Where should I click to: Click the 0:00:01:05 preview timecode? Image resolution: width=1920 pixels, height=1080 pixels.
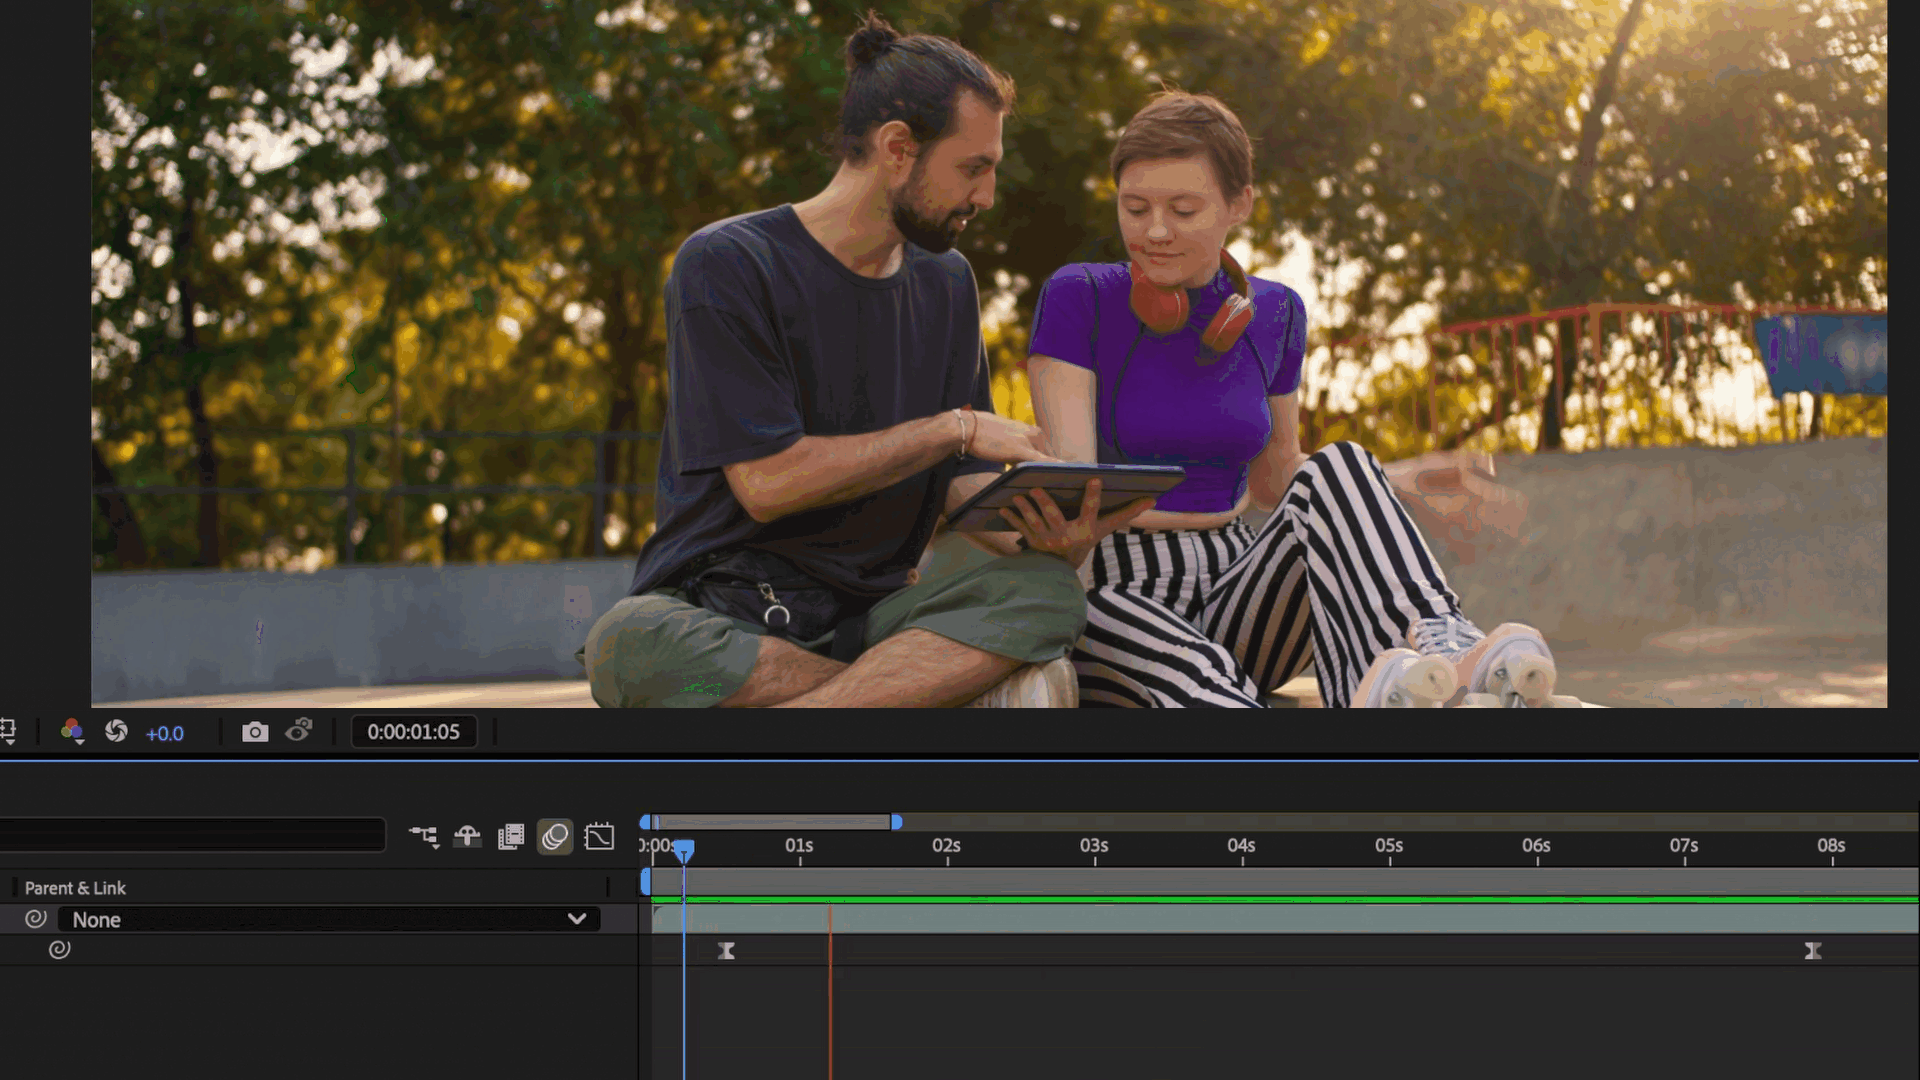[x=413, y=732]
